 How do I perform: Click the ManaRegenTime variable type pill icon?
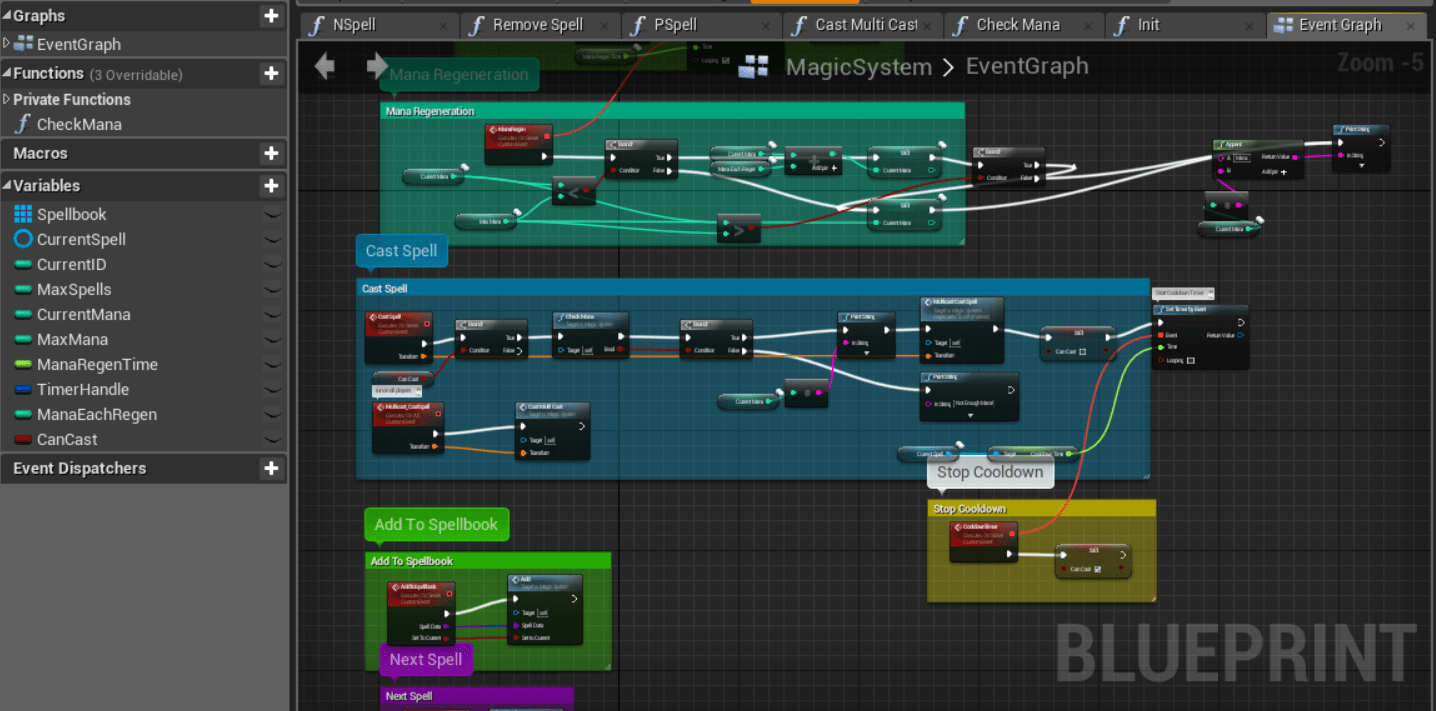(x=23, y=364)
